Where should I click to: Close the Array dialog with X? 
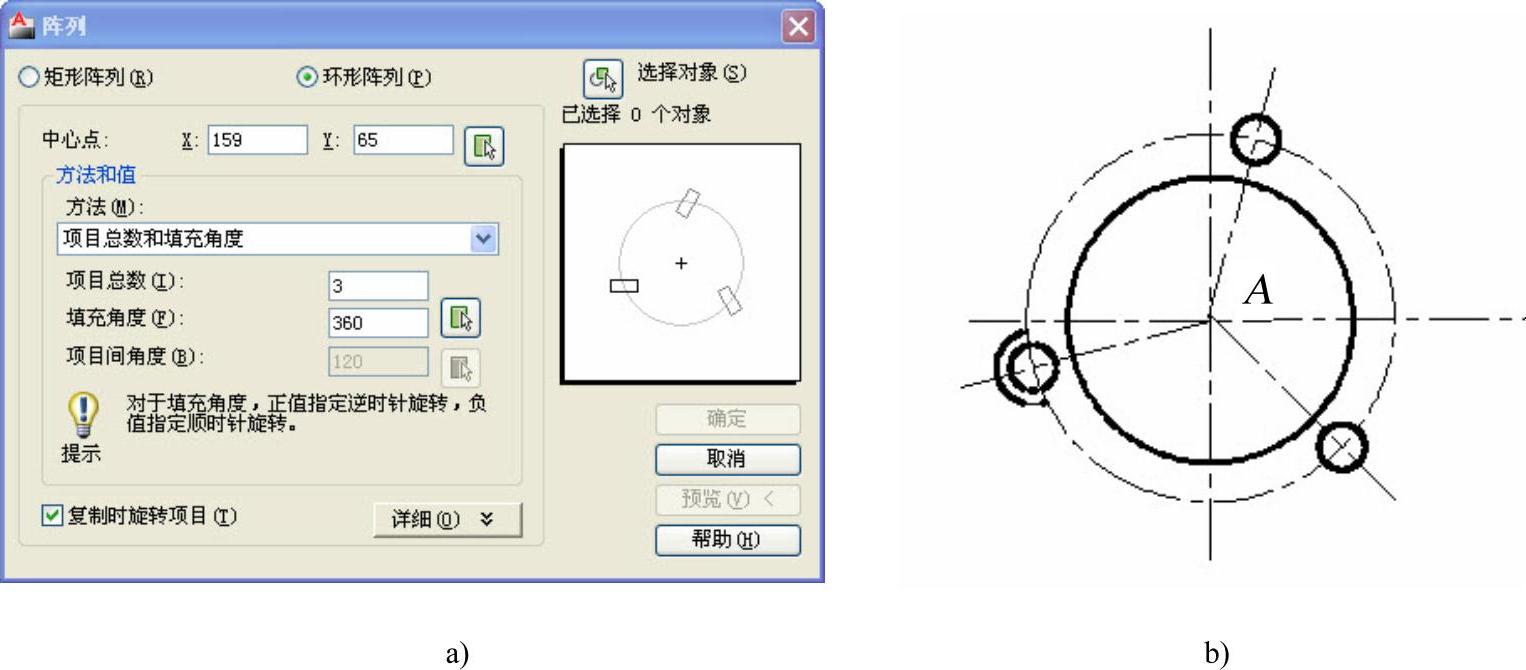798,27
